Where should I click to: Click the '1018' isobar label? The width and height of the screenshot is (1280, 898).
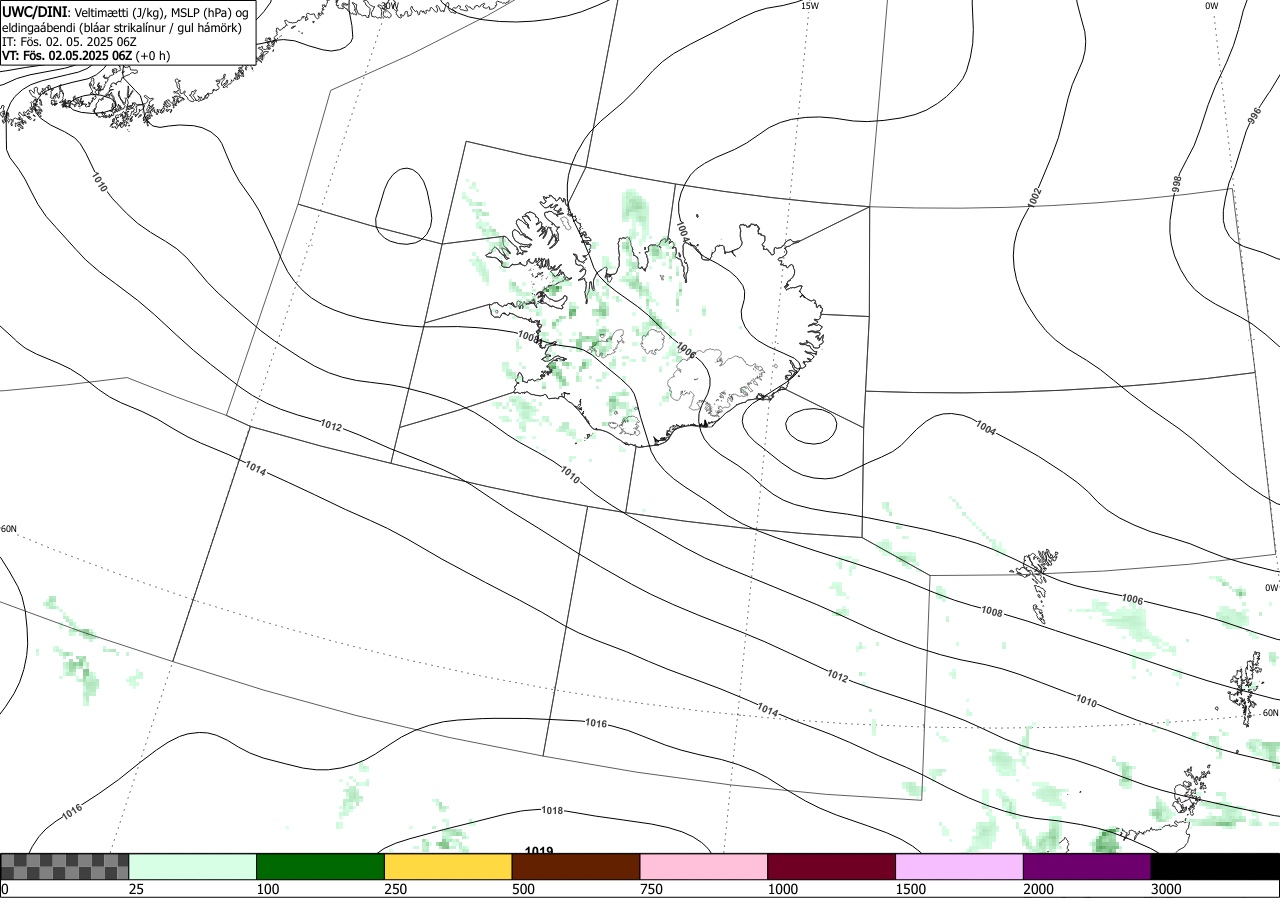tap(552, 810)
